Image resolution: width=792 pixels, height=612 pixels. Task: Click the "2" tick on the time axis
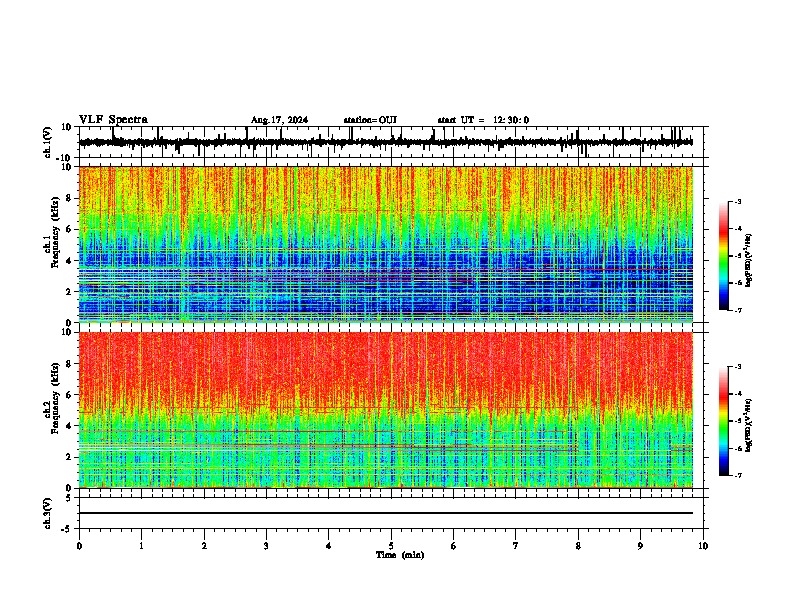[204, 546]
